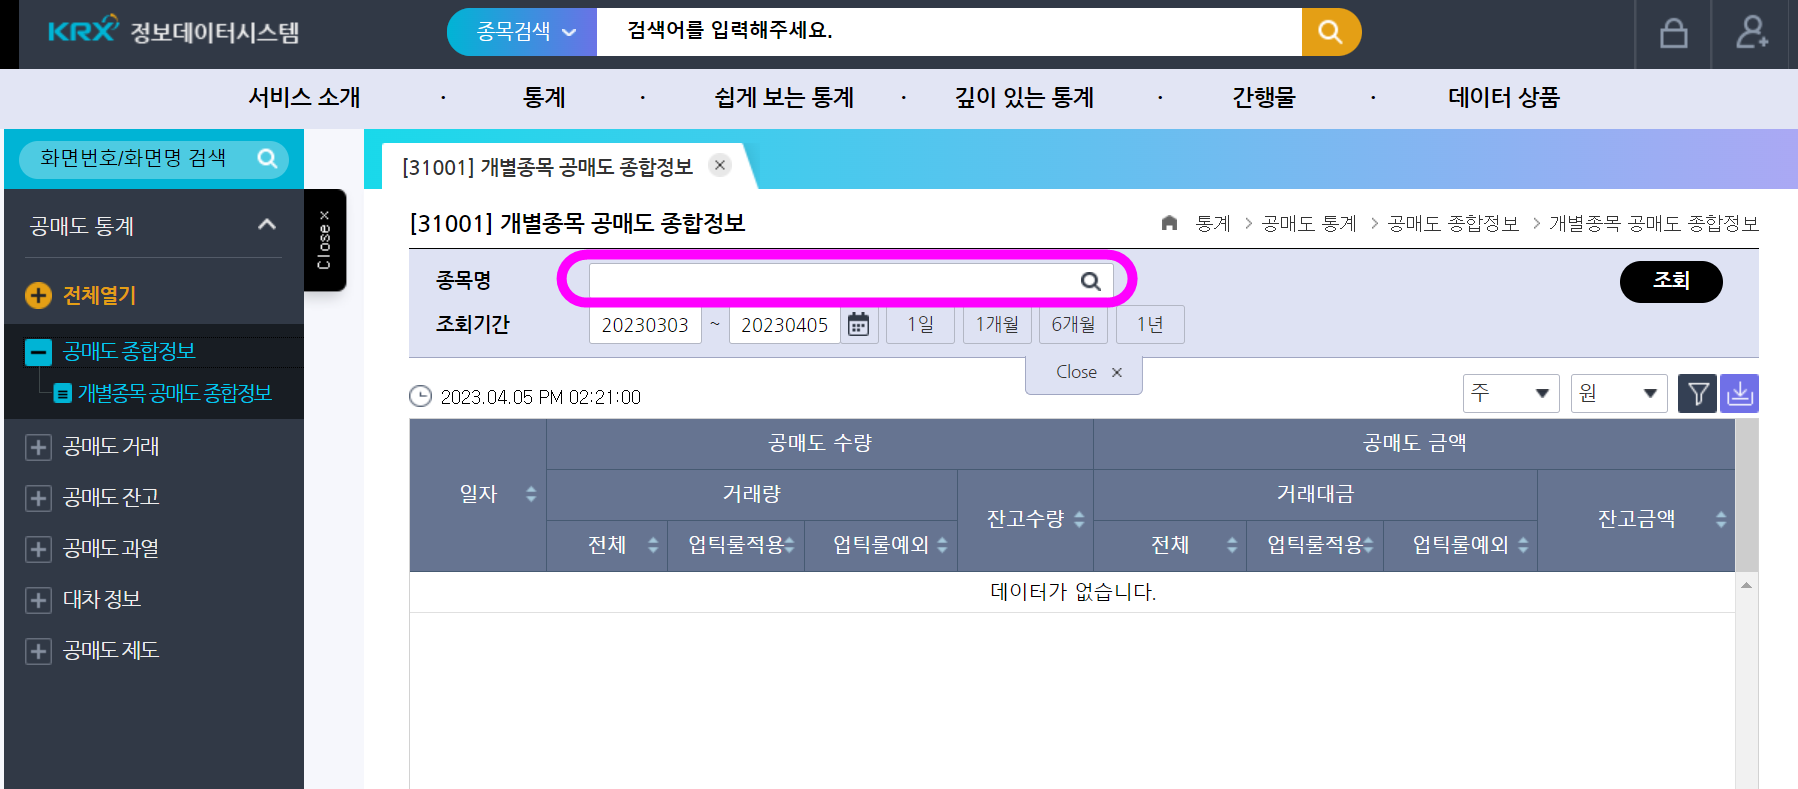Viewport: 1798px width, 789px height.
Task: Click the clock icon beside timestamp
Action: tap(421, 397)
